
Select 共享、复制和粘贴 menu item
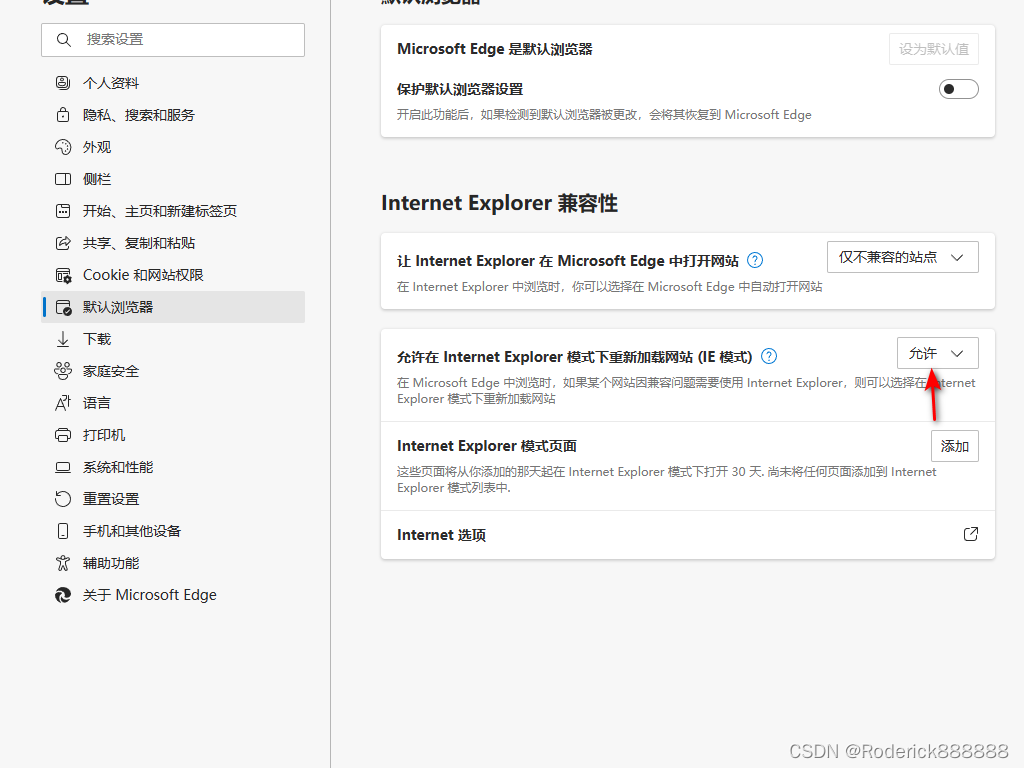173,243
